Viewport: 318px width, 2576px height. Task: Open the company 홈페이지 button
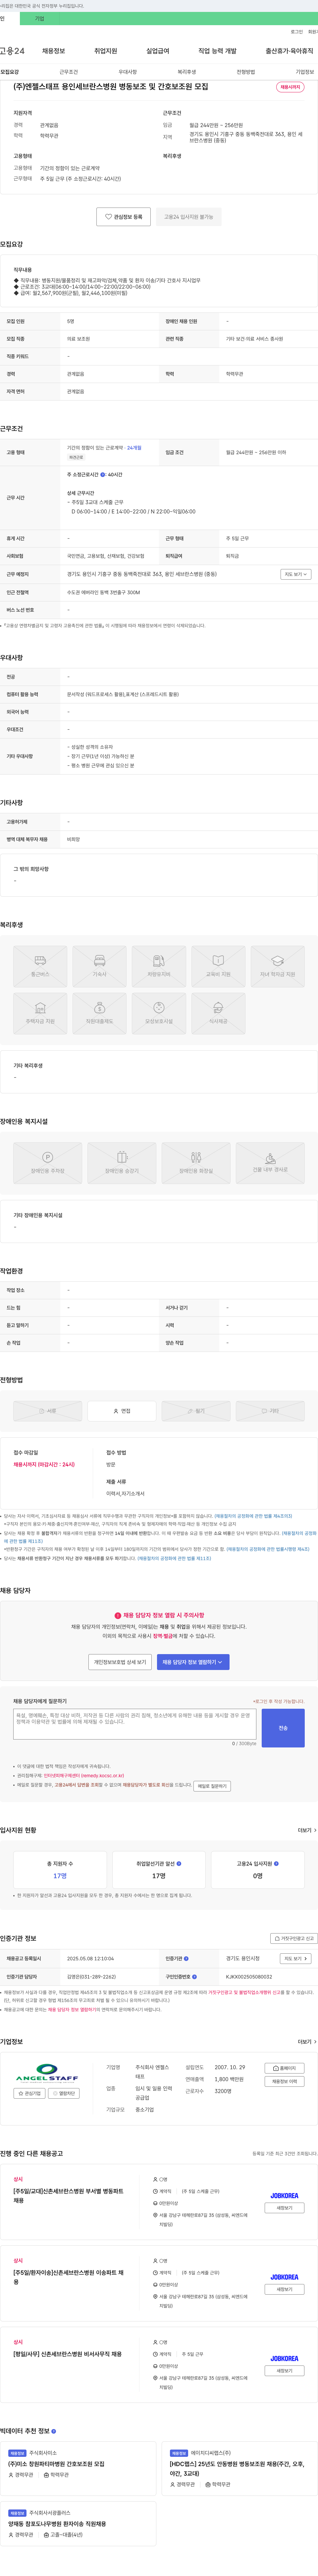tap(284, 2068)
